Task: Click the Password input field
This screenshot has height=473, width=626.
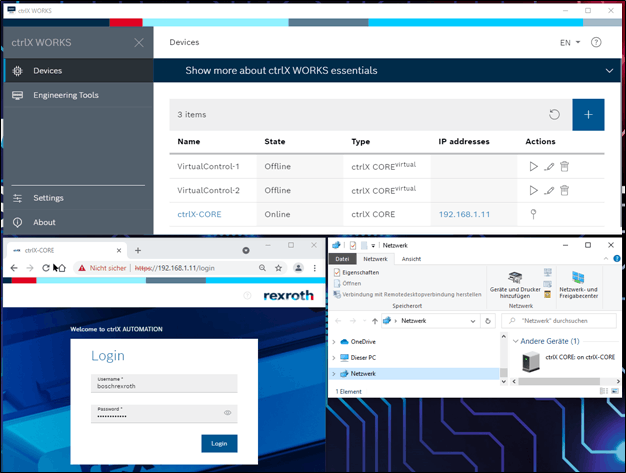Action: (x=164, y=414)
